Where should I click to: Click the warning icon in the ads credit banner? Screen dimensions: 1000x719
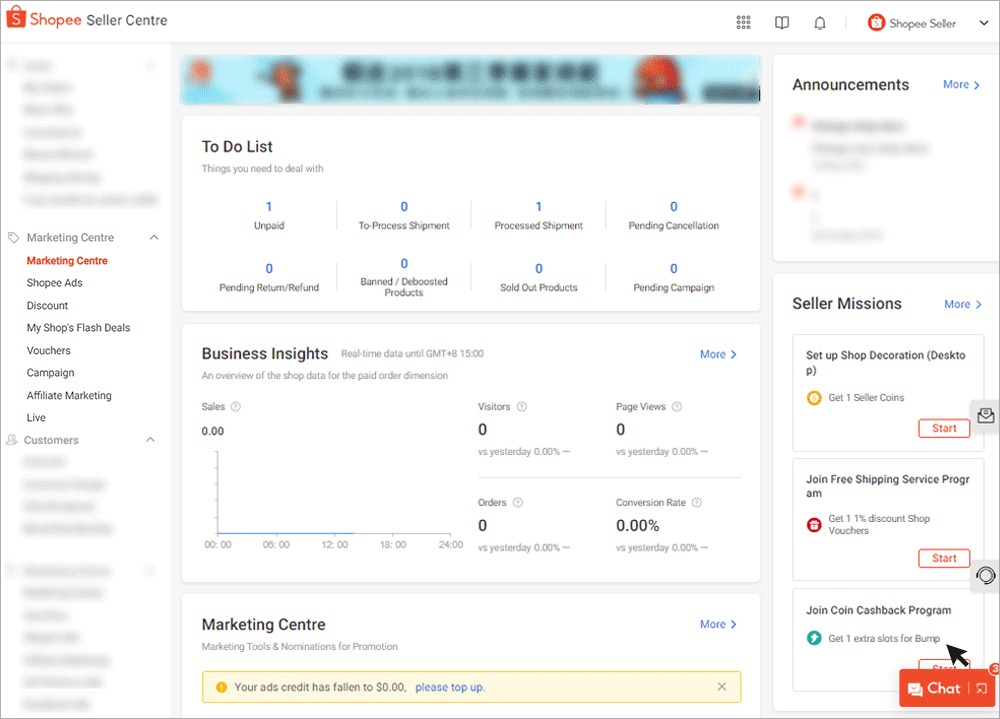pos(221,687)
